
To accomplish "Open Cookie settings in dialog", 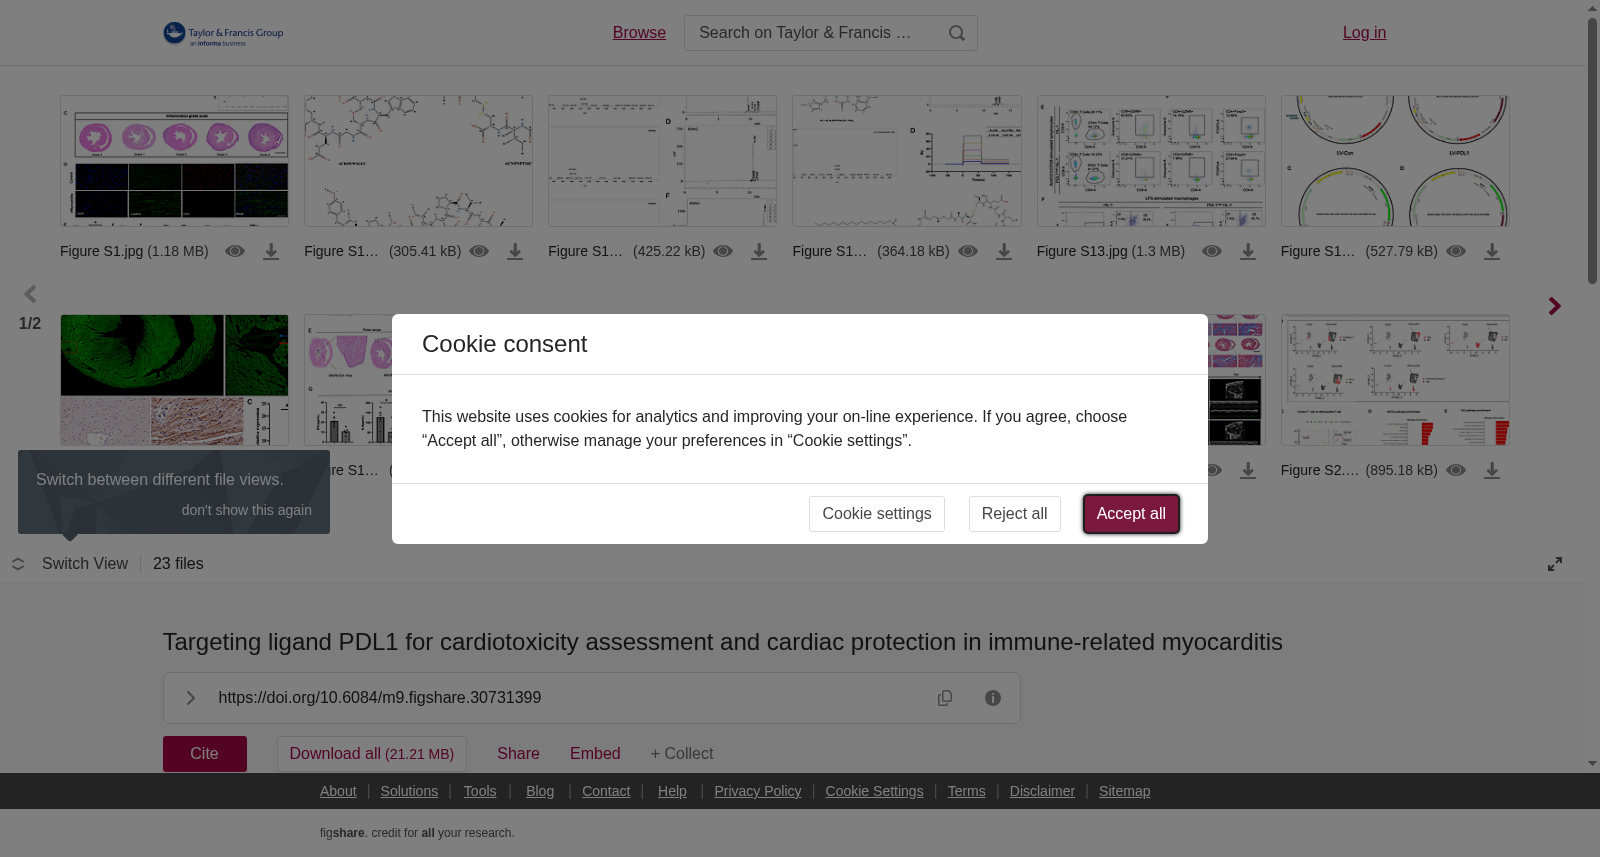I will click(x=877, y=514).
